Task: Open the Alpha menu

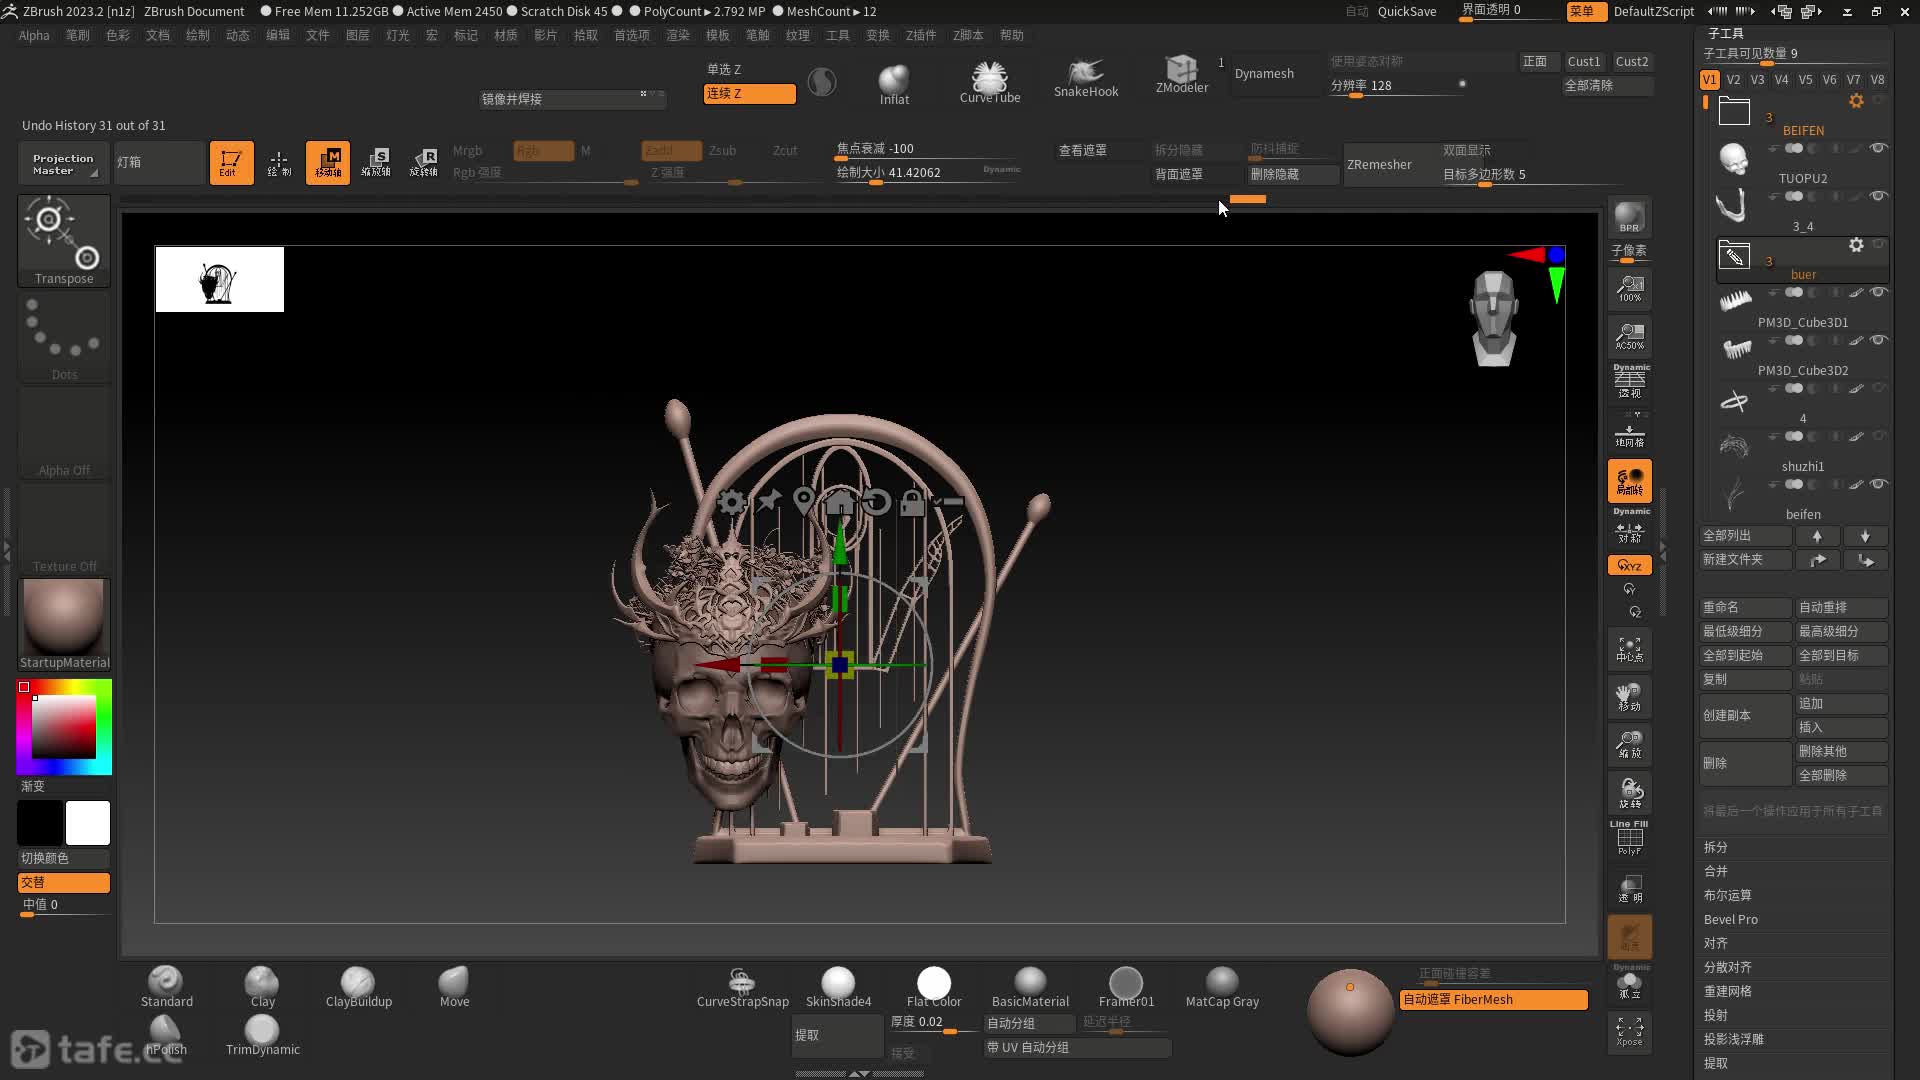Action: tap(34, 35)
